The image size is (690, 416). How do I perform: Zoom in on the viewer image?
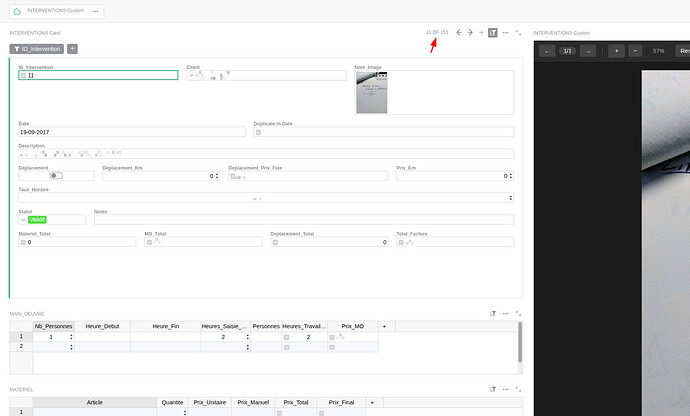616,50
